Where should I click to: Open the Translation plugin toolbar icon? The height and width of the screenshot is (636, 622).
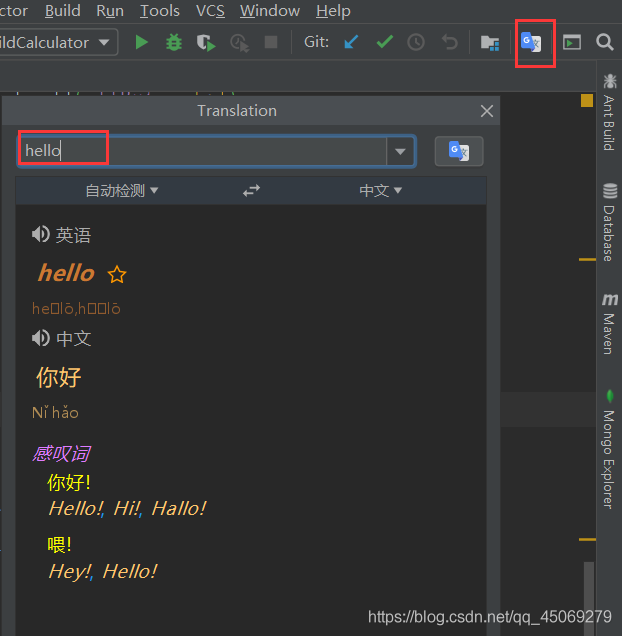[531, 42]
